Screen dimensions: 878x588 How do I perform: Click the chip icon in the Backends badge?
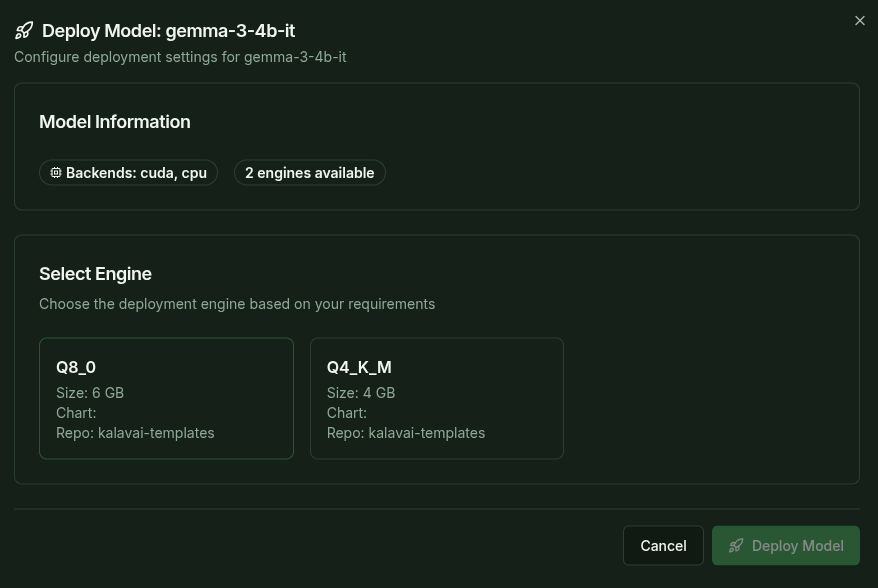pos(56,173)
